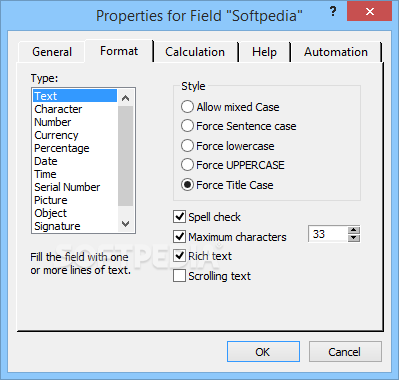
Task: Click the list scroll up arrow
Action: pos(126,98)
